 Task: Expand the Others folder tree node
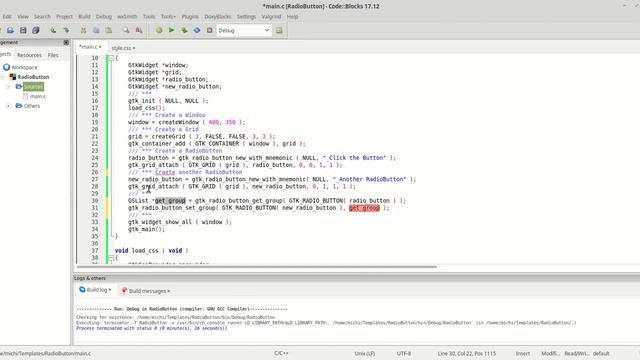(x=9, y=106)
